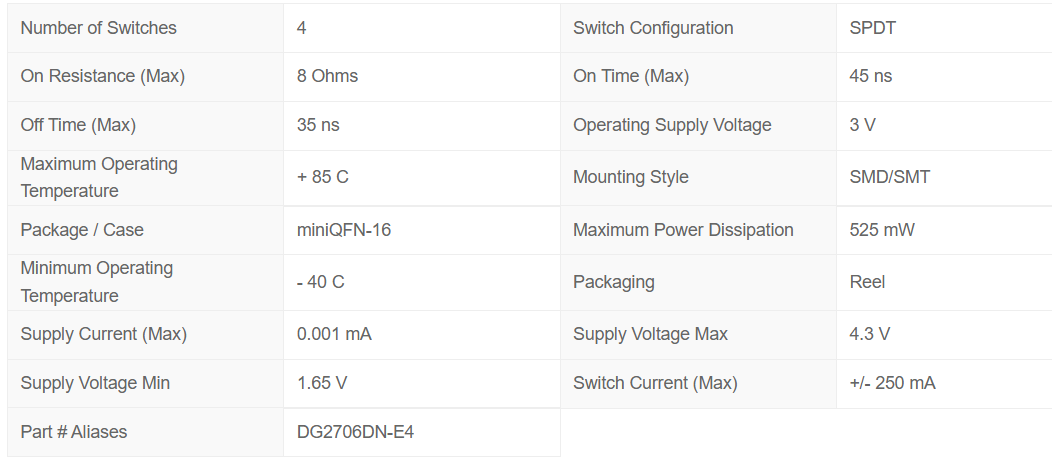Select the - 40 C minimum temperature
The height and width of the screenshot is (463, 1052).
pos(321,282)
